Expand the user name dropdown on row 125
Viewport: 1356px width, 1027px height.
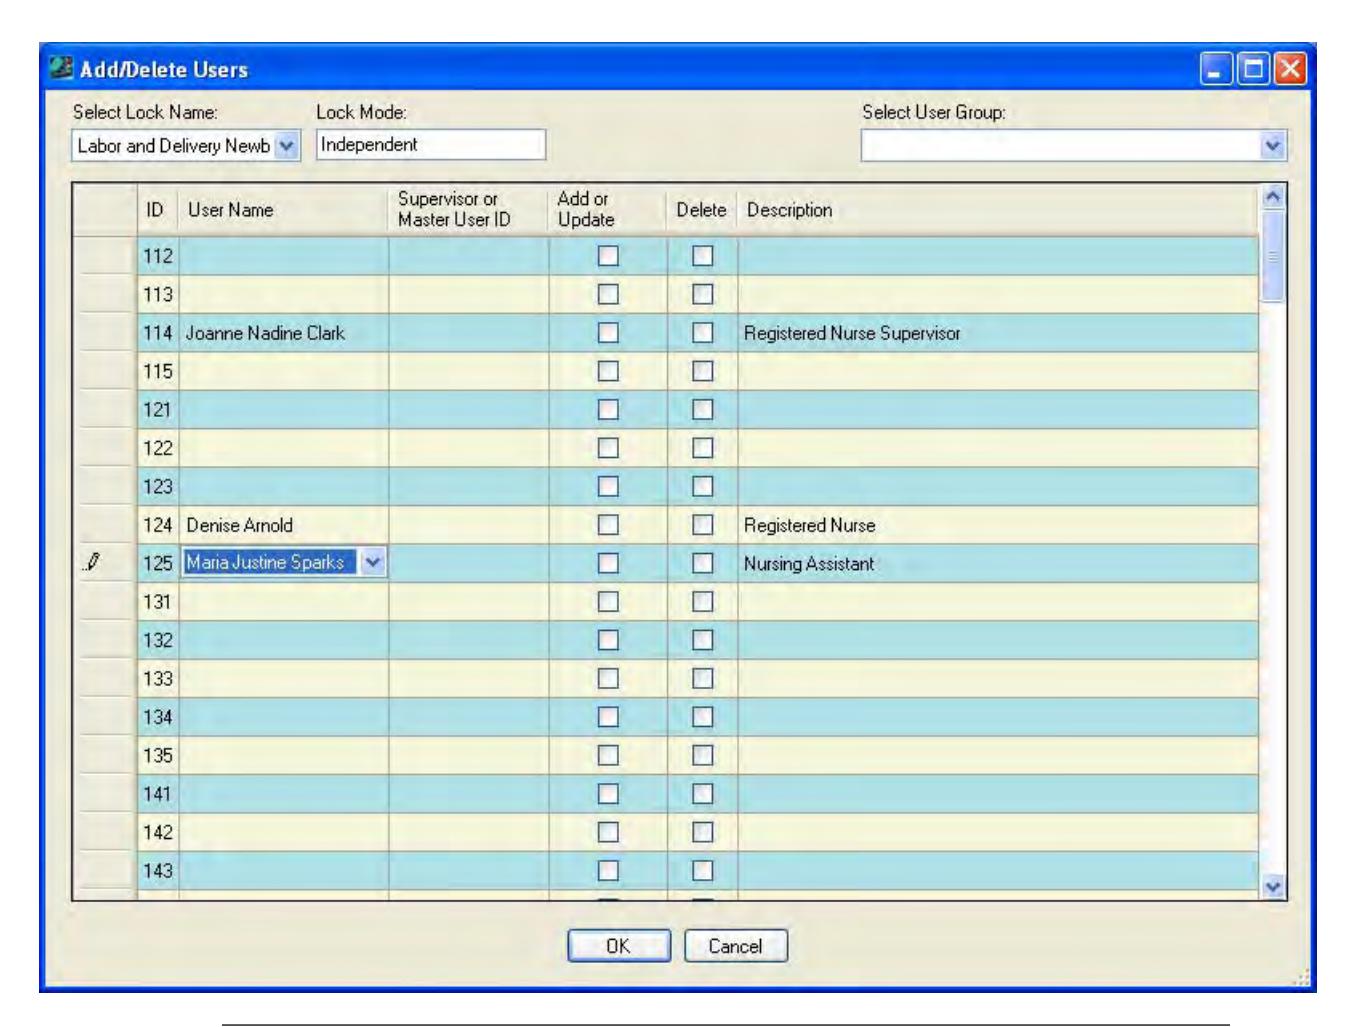tap(372, 563)
